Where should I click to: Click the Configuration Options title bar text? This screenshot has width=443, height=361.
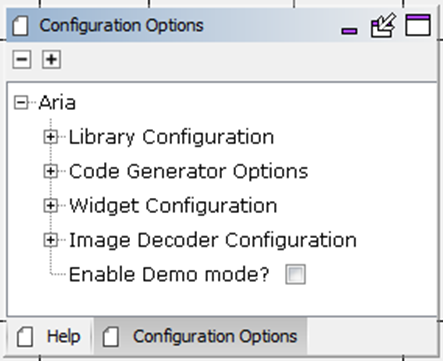pos(121,26)
